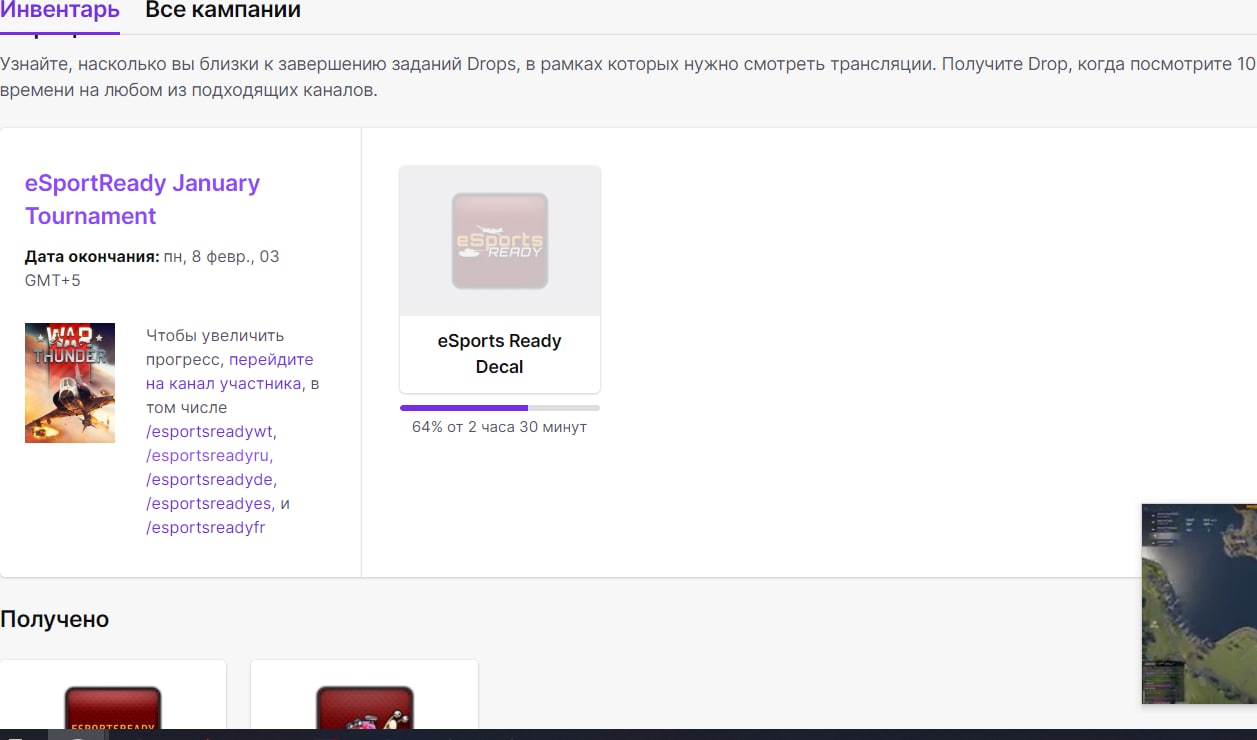Click the 64% от 2 часа 30 минут text
The height and width of the screenshot is (740, 1257).
point(499,427)
